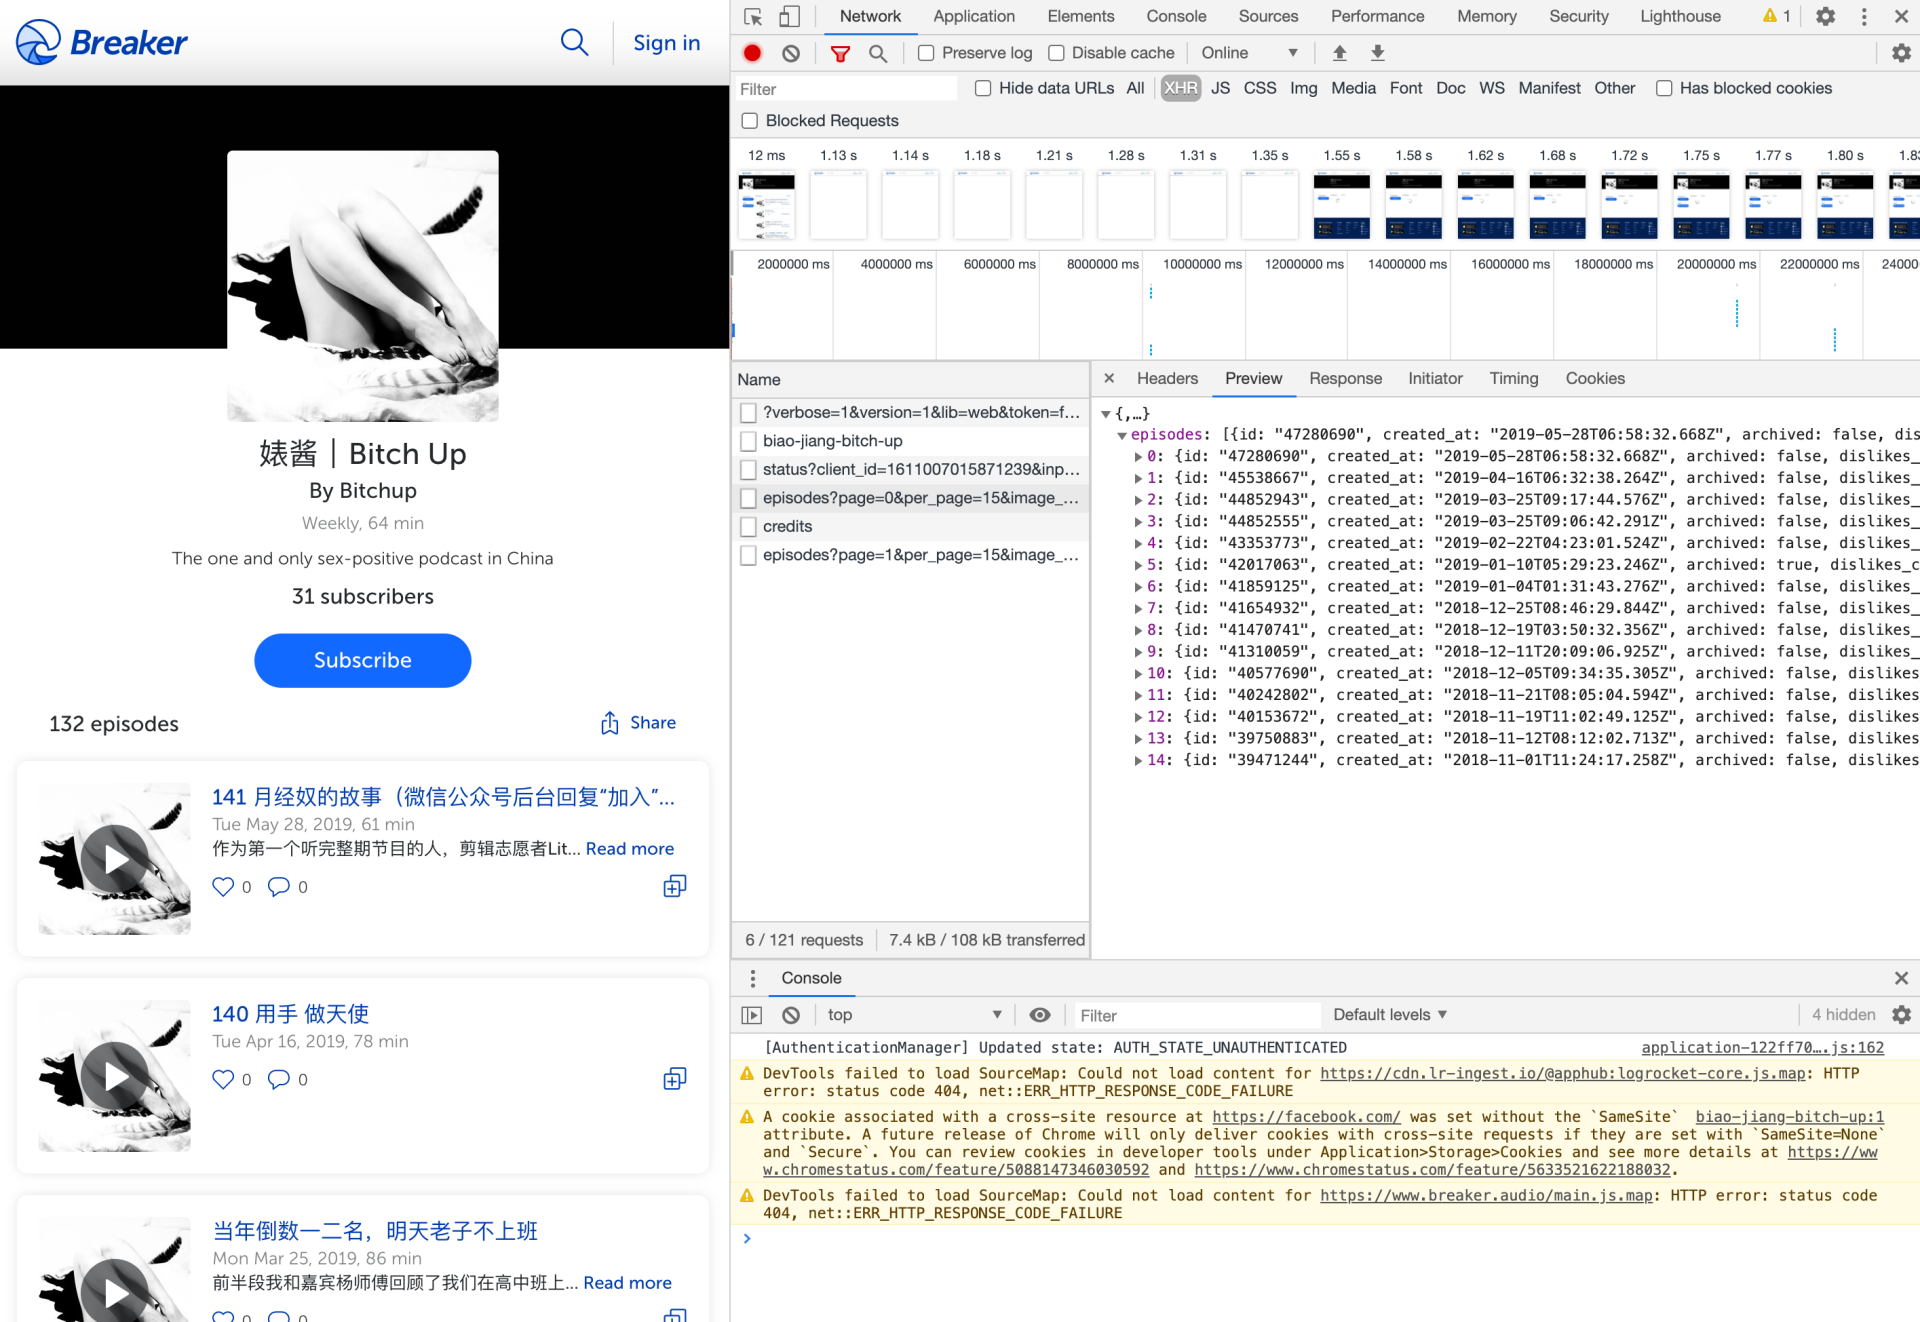Click the warnings count indicator
Viewport: 1920px width, 1322px height.
coord(1777,16)
